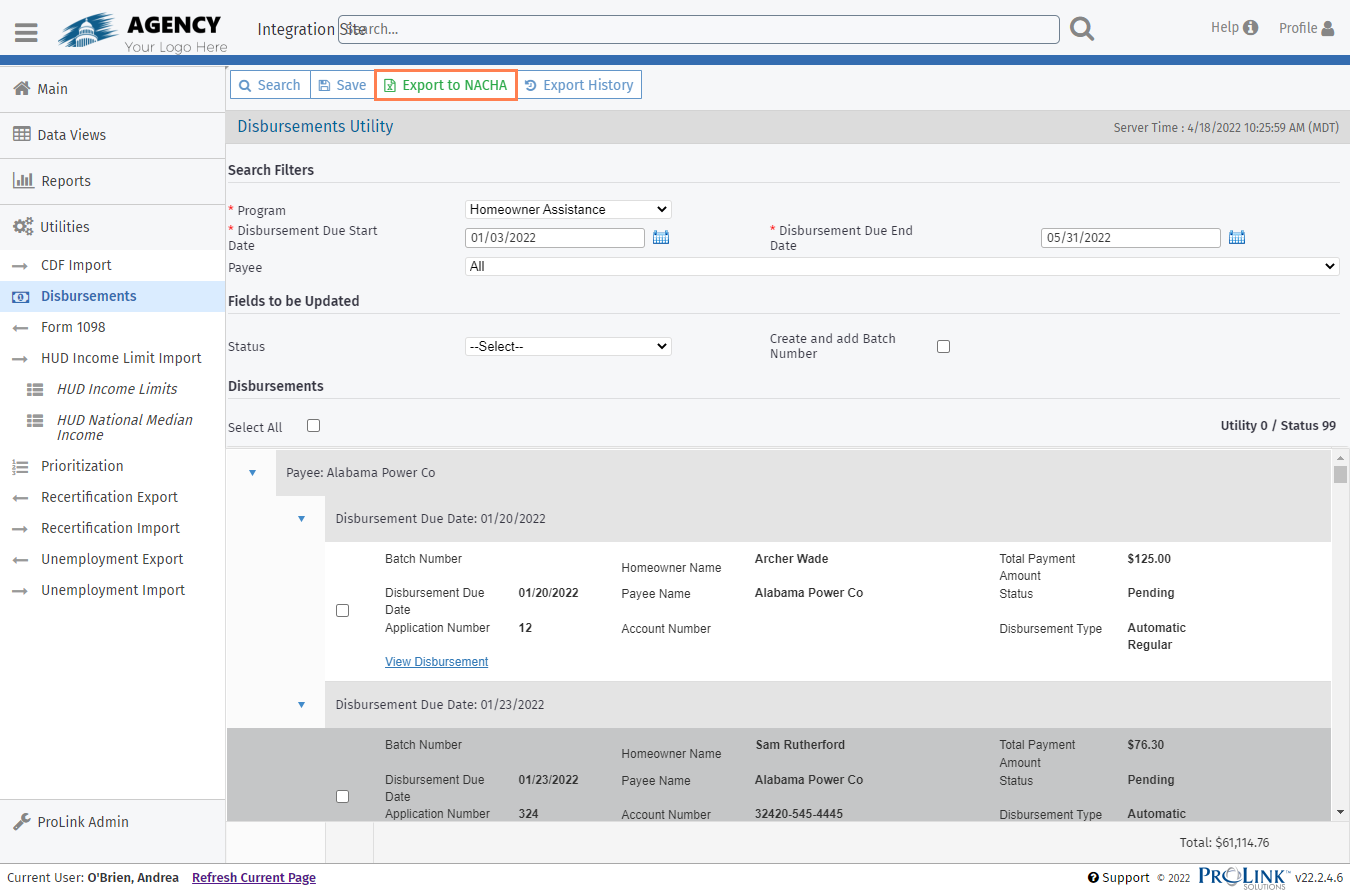The image size is (1350, 892).
Task: Click the magnifying glass search icon
Action: coord(1082,29)
